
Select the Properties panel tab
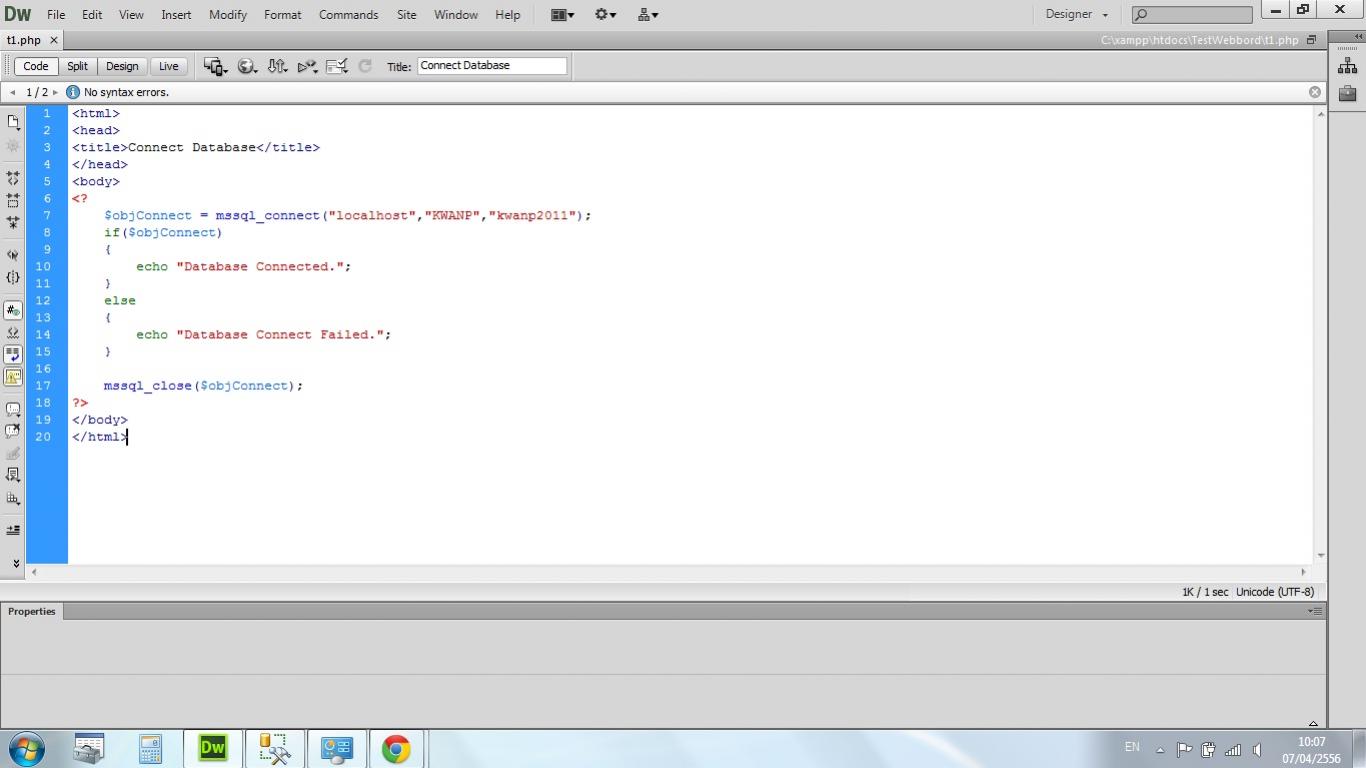[x=32, y=611]
